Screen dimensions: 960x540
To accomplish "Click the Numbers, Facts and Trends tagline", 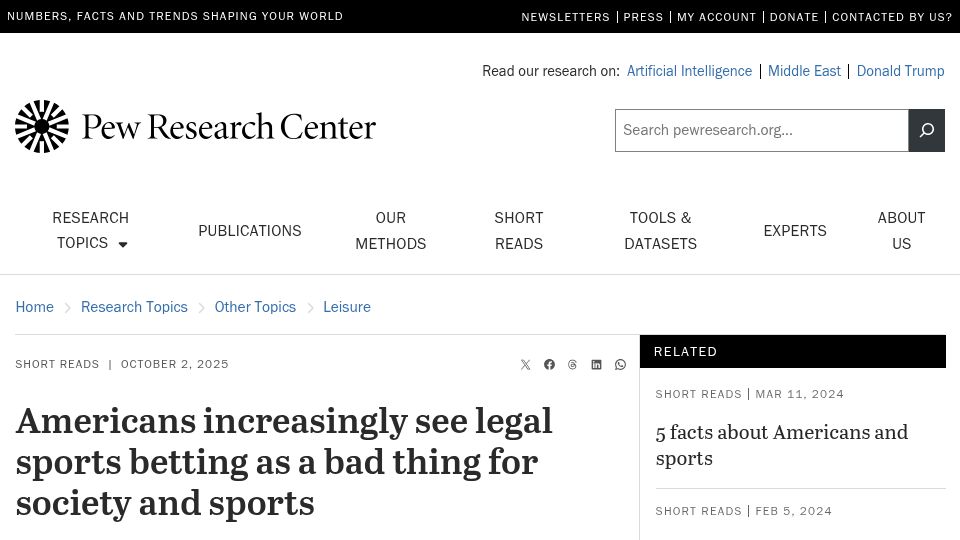I will (x=174, y=17).
